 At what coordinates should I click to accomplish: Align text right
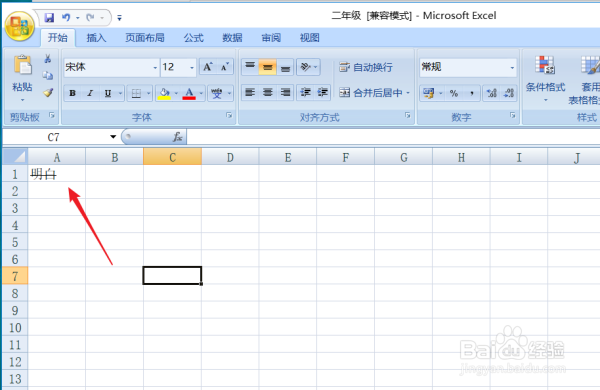tap(285, 92)
